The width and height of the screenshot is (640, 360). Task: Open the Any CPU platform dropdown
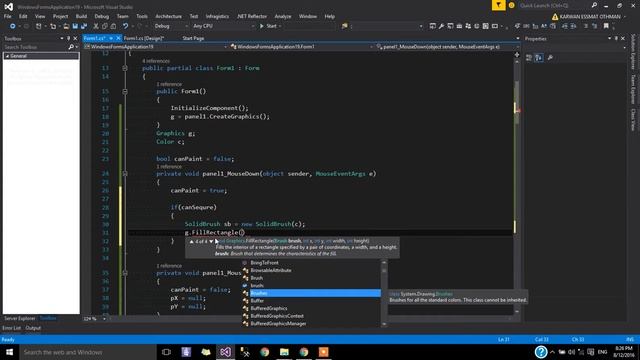(223, 26)
